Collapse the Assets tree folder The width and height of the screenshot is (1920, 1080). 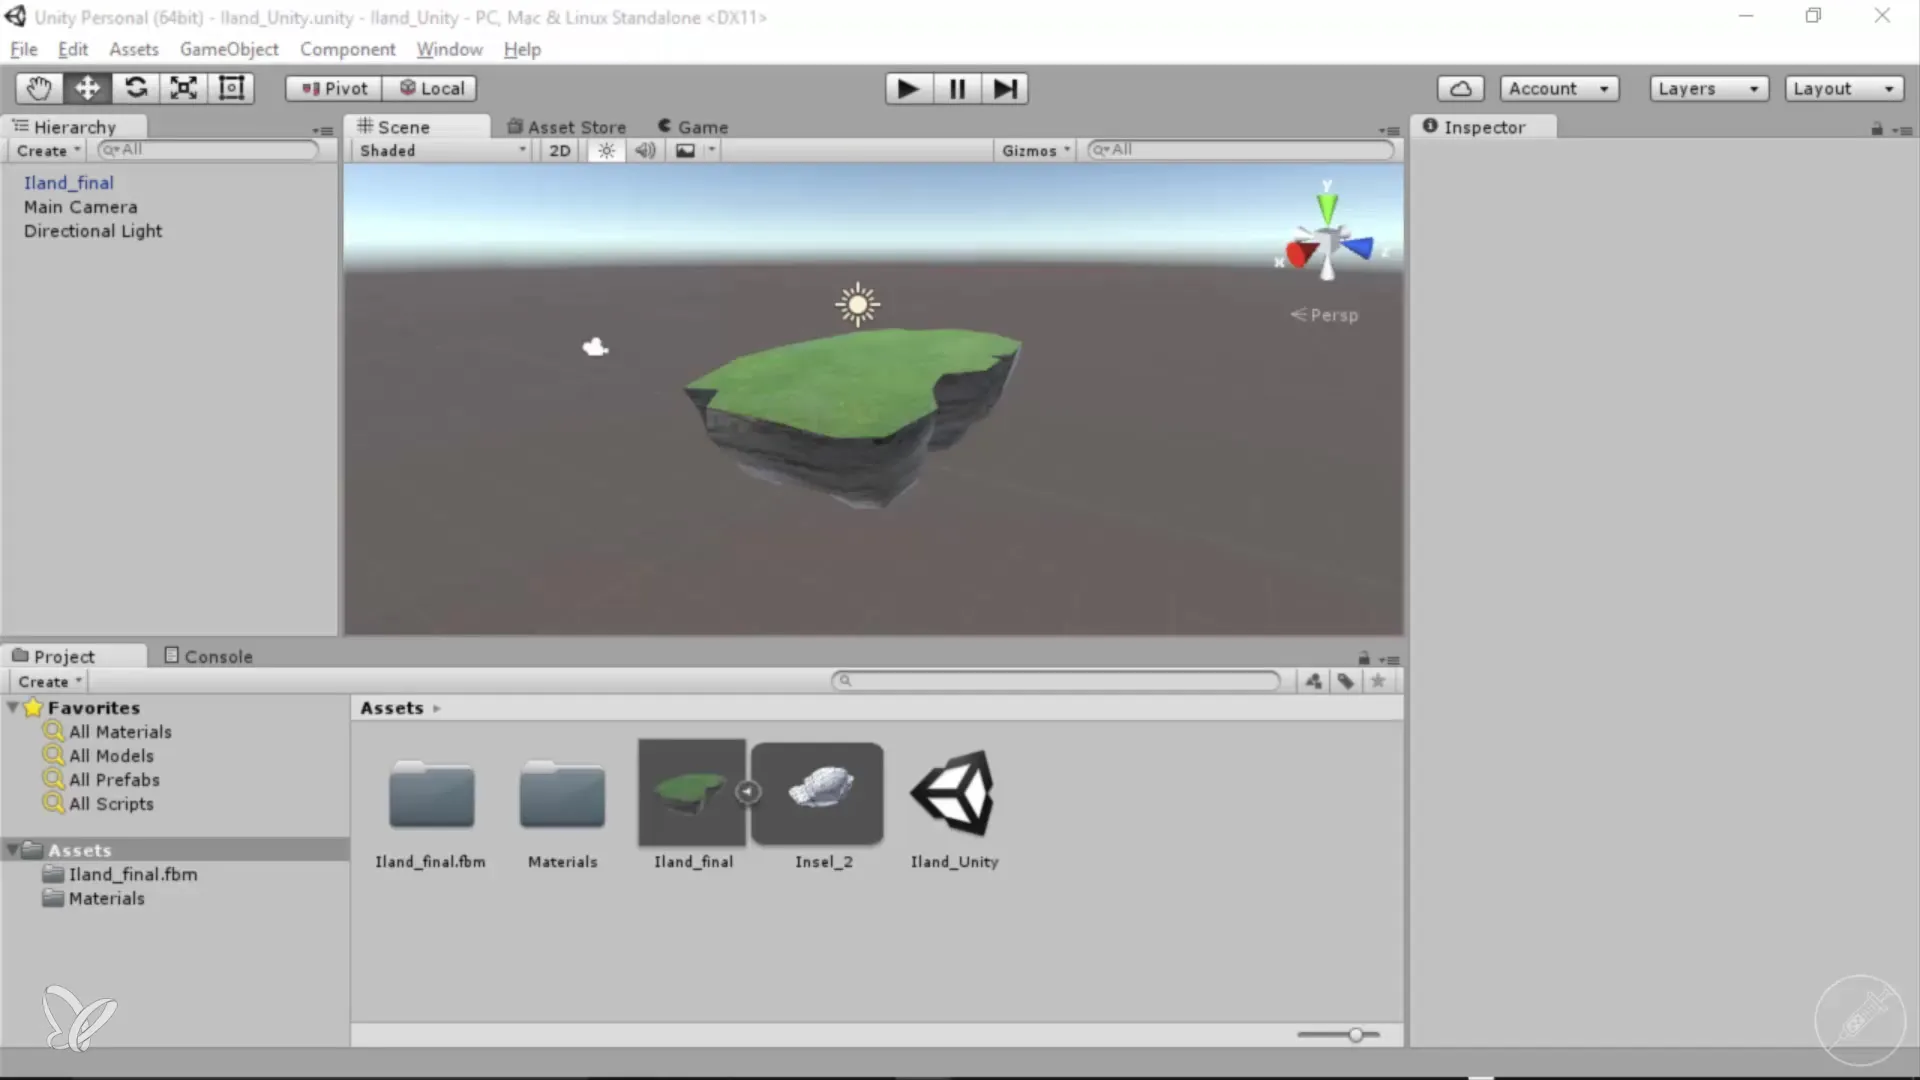(x=13, y=850)
